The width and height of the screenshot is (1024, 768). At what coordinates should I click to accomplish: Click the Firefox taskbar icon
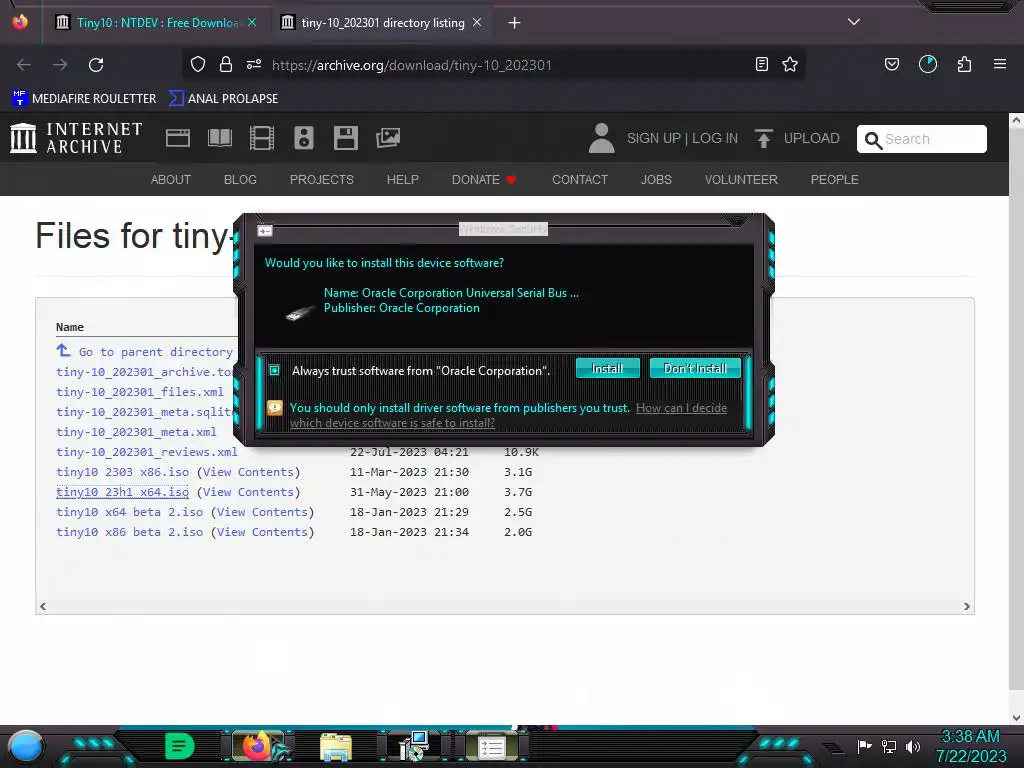257,746
